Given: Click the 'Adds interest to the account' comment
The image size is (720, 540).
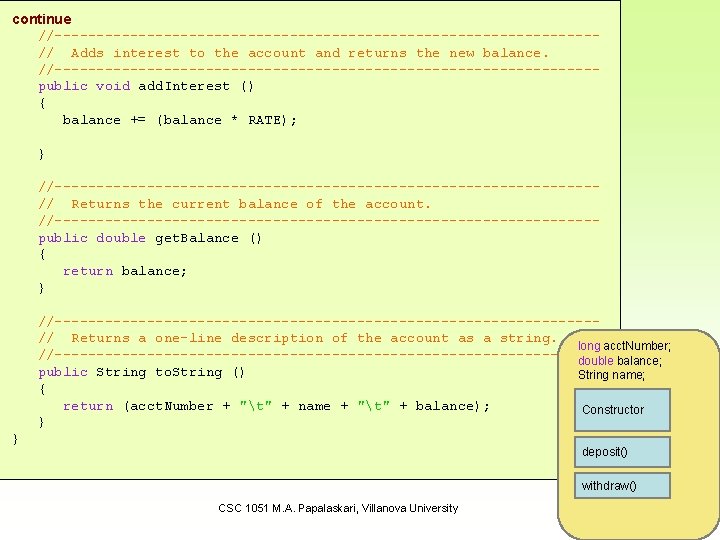Looking at the screenshot, I should [x=294, y=53].
